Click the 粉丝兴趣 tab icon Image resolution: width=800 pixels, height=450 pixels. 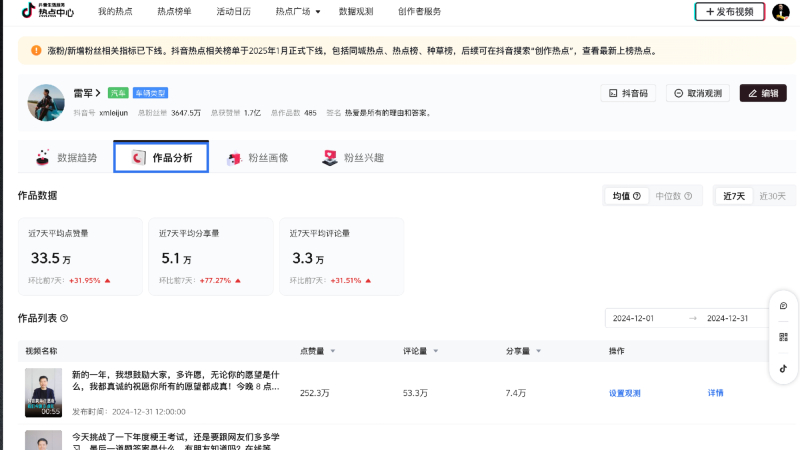pyautogui.click(x=330, y=158)
